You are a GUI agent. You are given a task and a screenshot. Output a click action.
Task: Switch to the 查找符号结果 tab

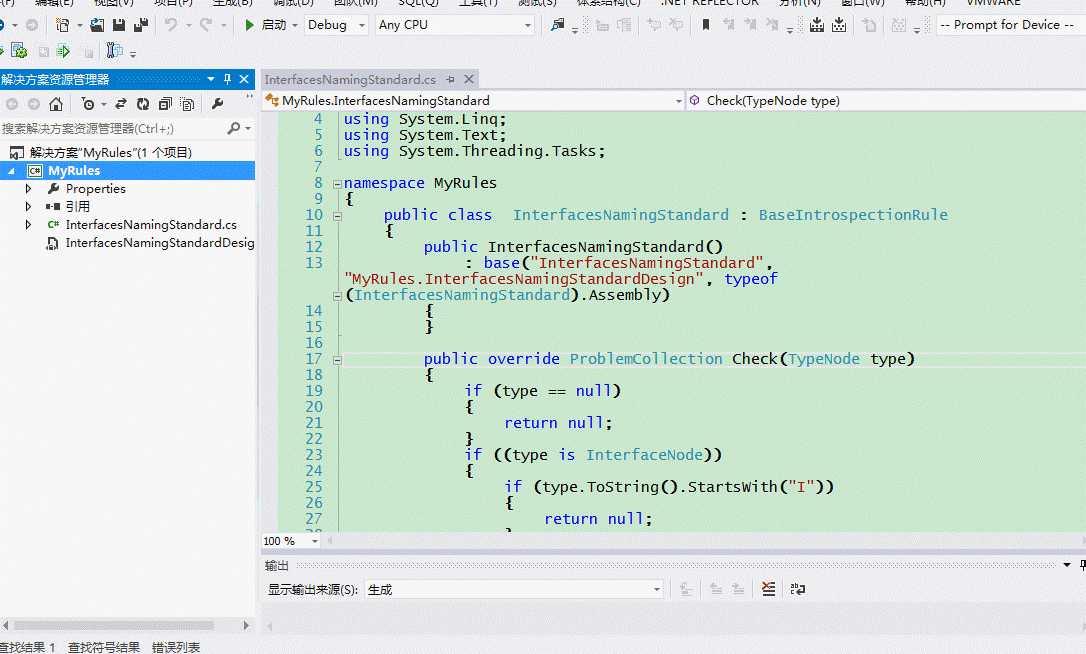pos(104,647)
